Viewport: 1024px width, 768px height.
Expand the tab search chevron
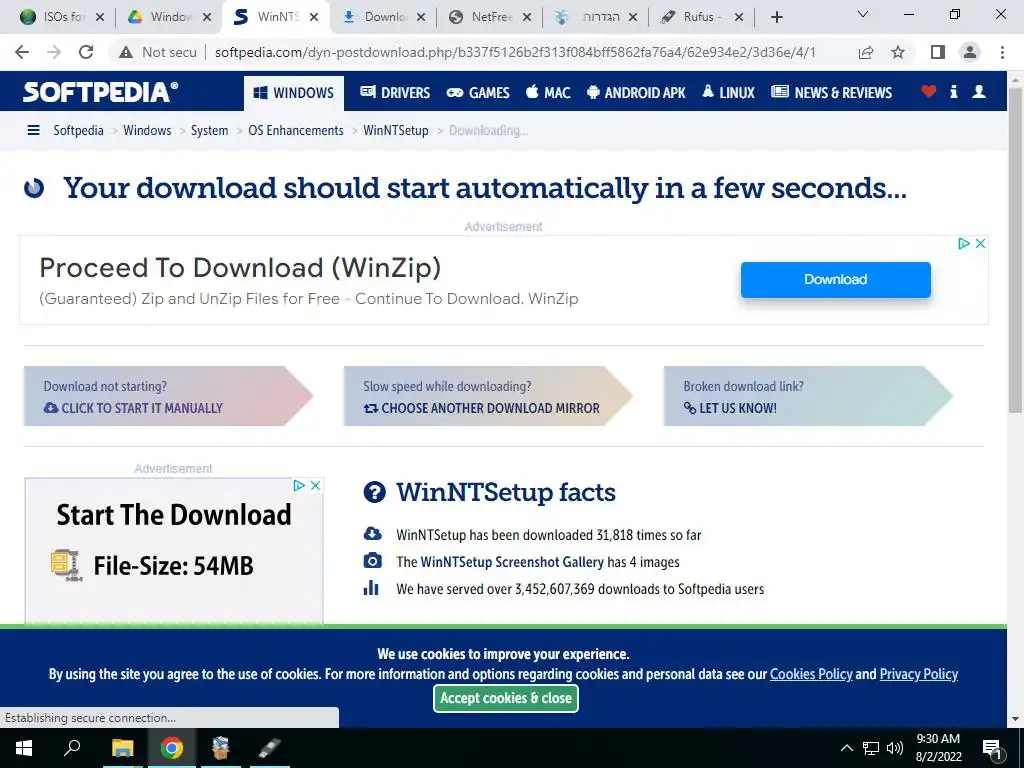[863, 14]
